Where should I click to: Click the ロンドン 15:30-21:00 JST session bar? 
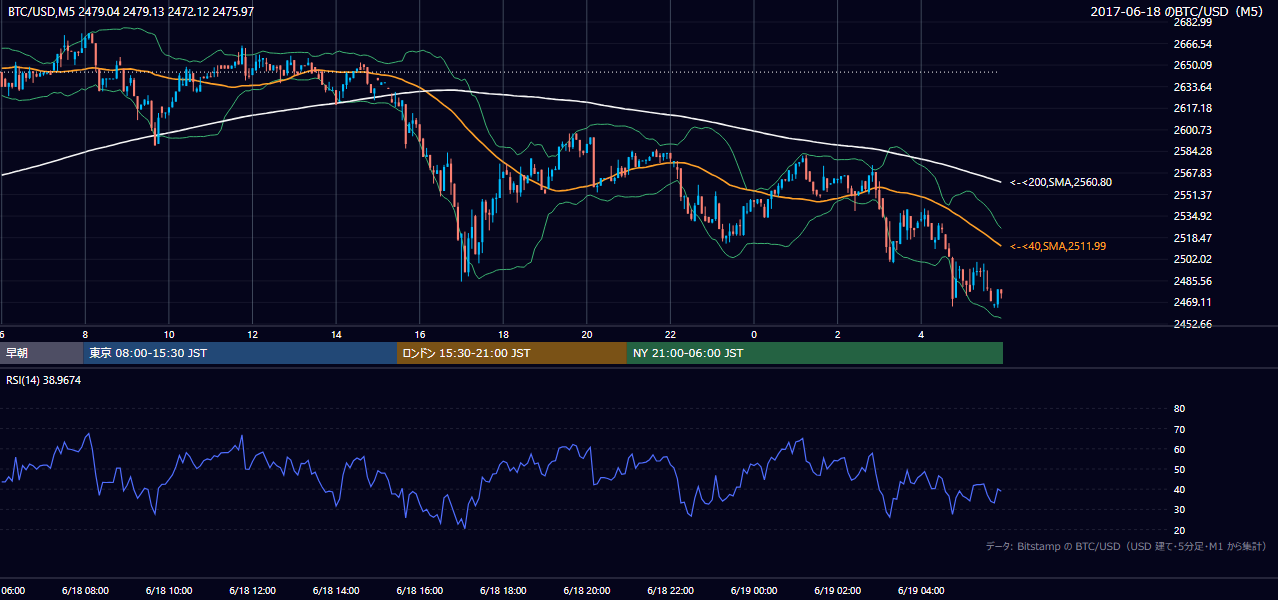click(x=512, y=353)
